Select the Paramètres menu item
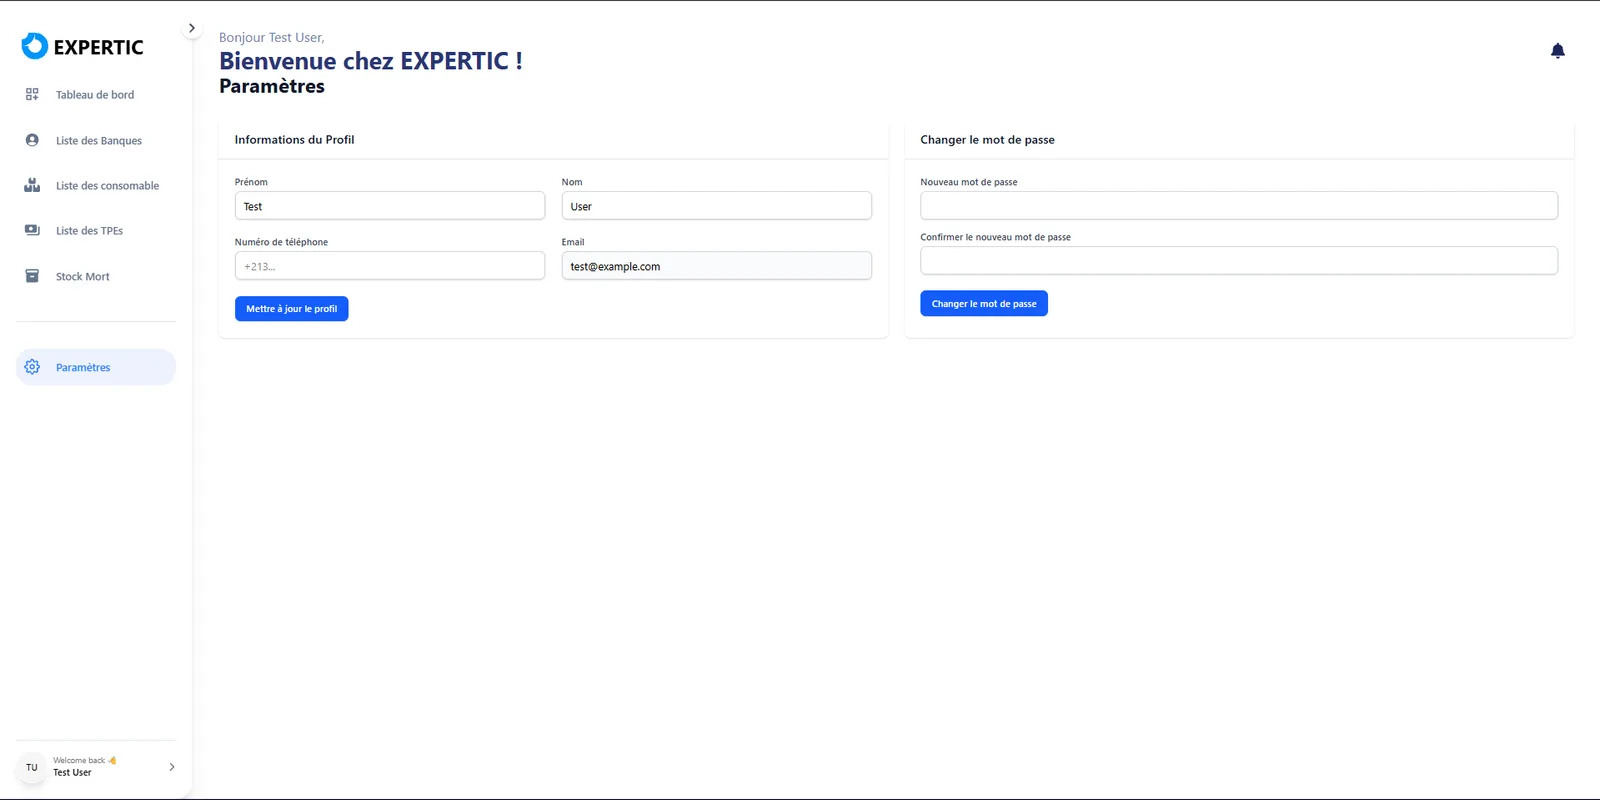The height and width of the screenshot is (800, 1600). pos(96,367)
